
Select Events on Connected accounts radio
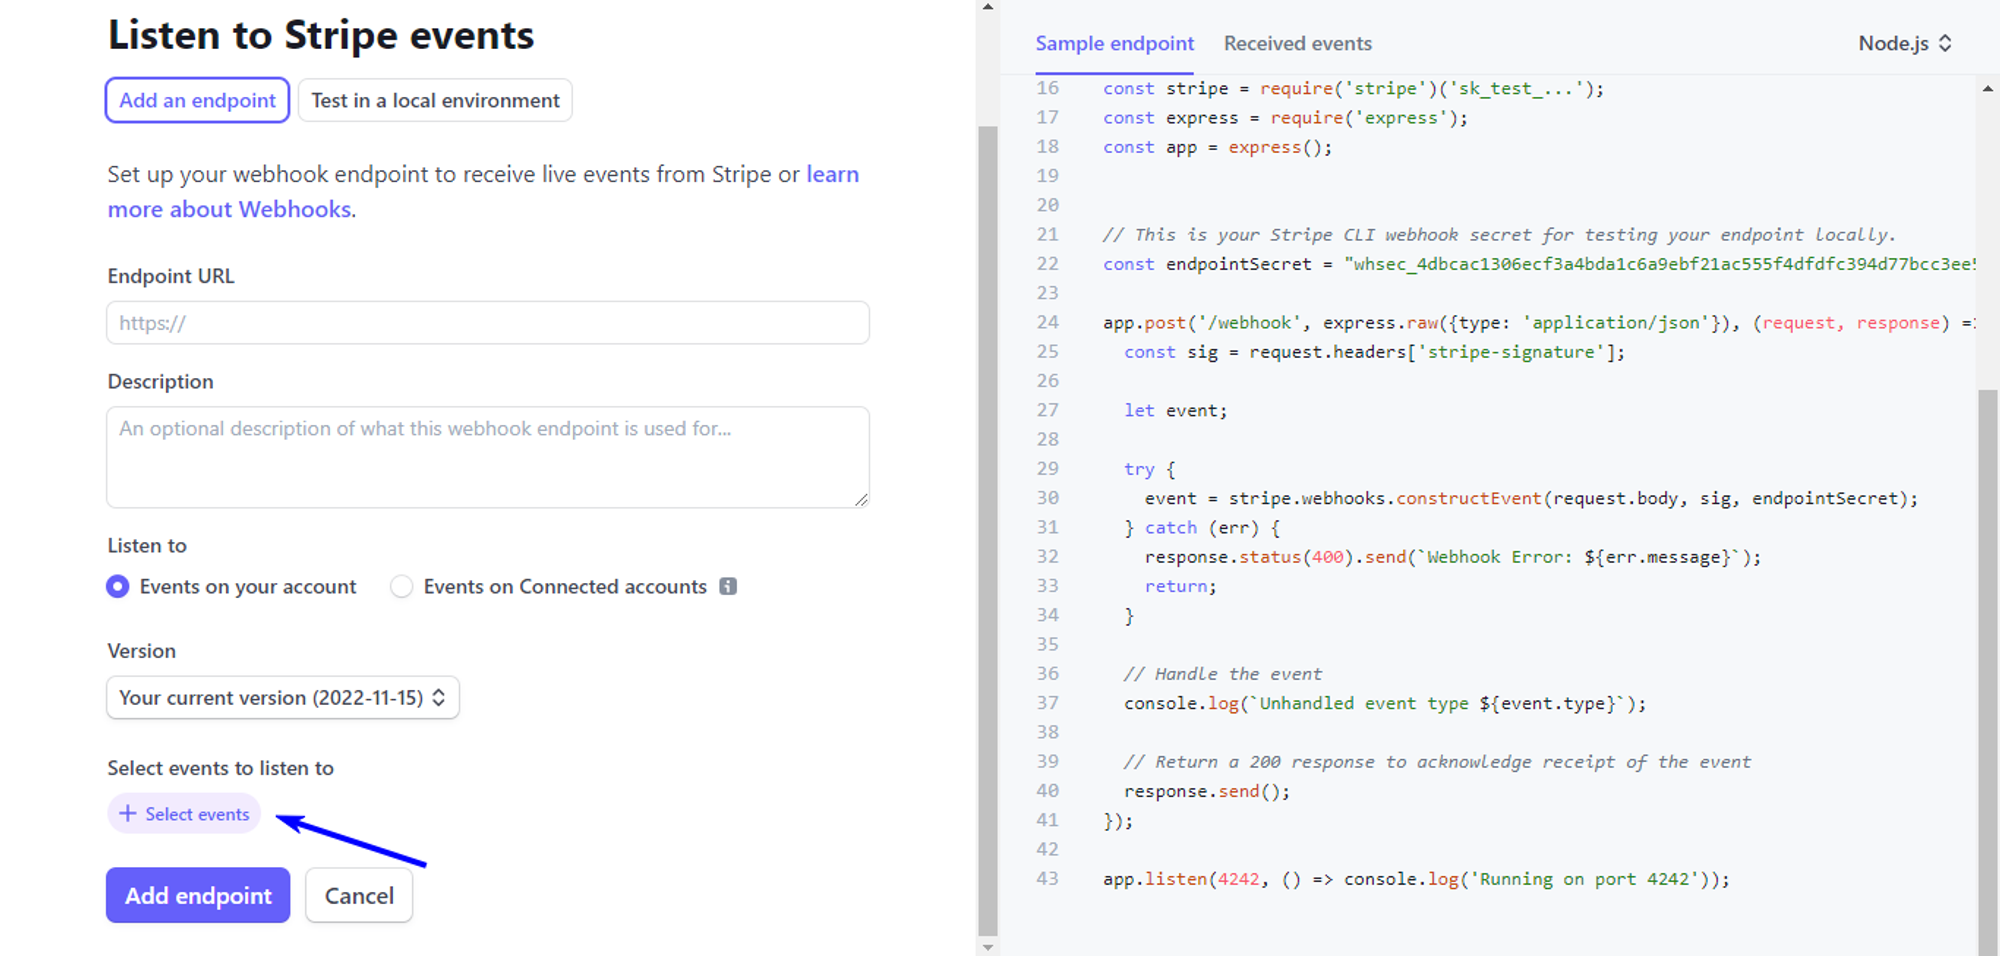coord(401,586)
